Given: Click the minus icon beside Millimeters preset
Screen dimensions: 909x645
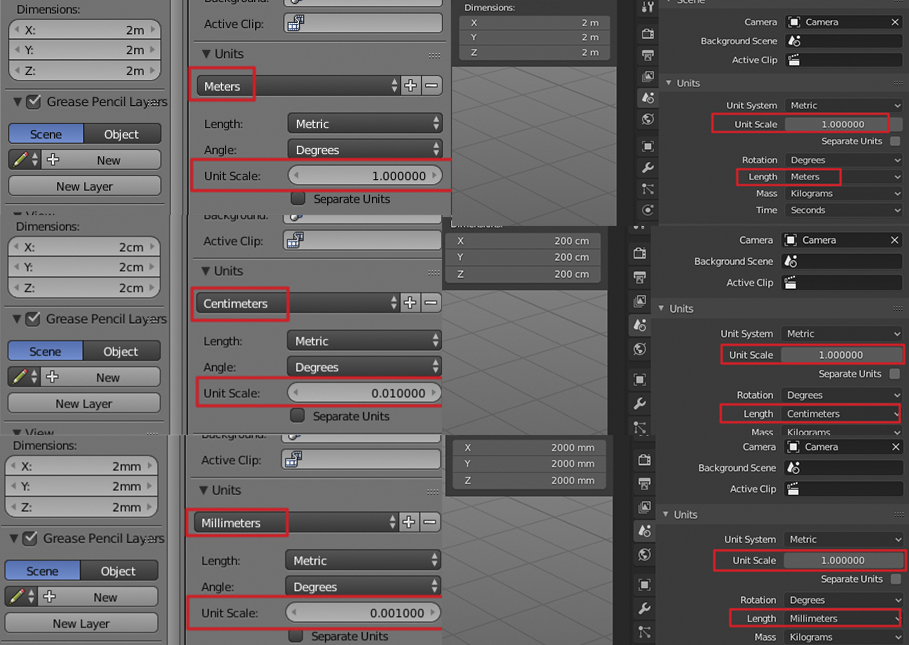Looking at the screenshot, I should pyautogui.click(x=430, y=522).
